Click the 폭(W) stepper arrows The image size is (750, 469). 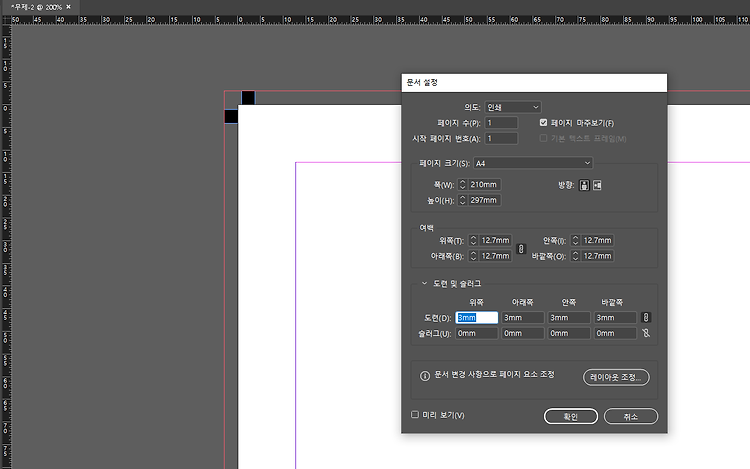463,185
